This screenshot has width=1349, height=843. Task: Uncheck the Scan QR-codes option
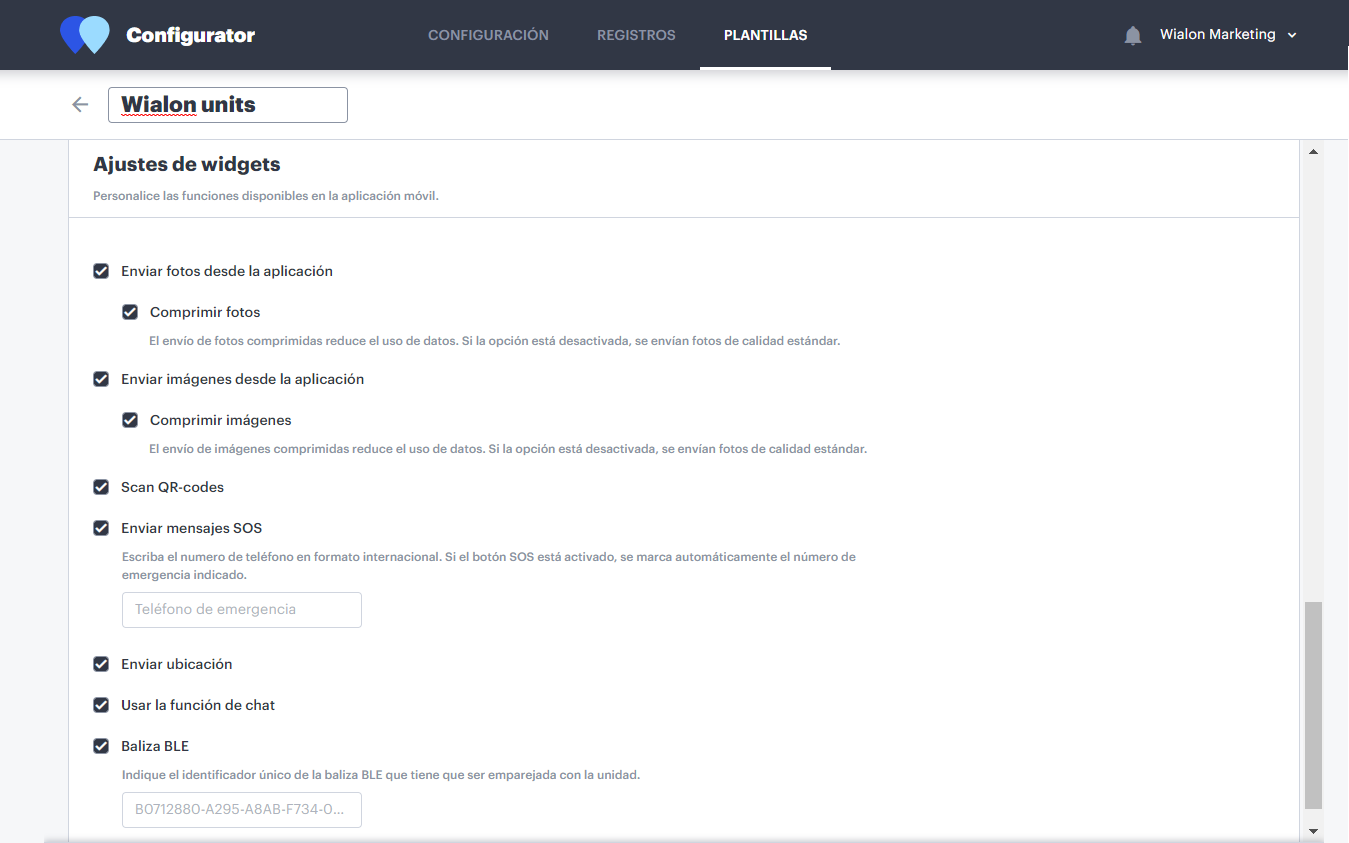click(101, 487)
